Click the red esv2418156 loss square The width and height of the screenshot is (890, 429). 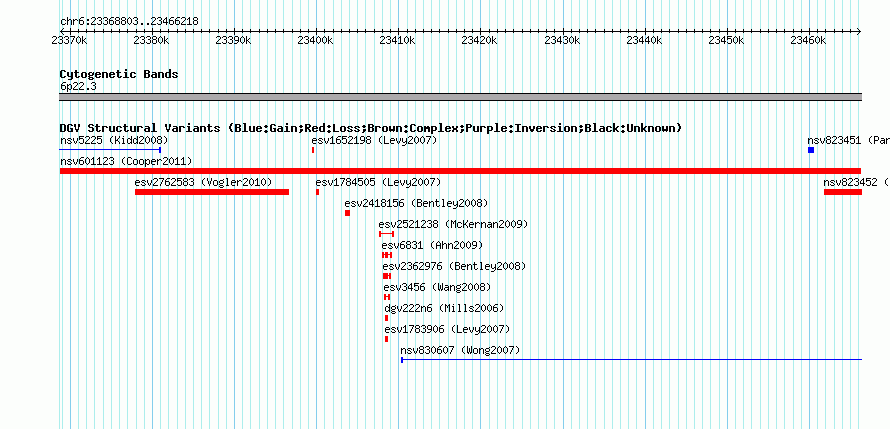pyautogui.click(x=347, y=213)
